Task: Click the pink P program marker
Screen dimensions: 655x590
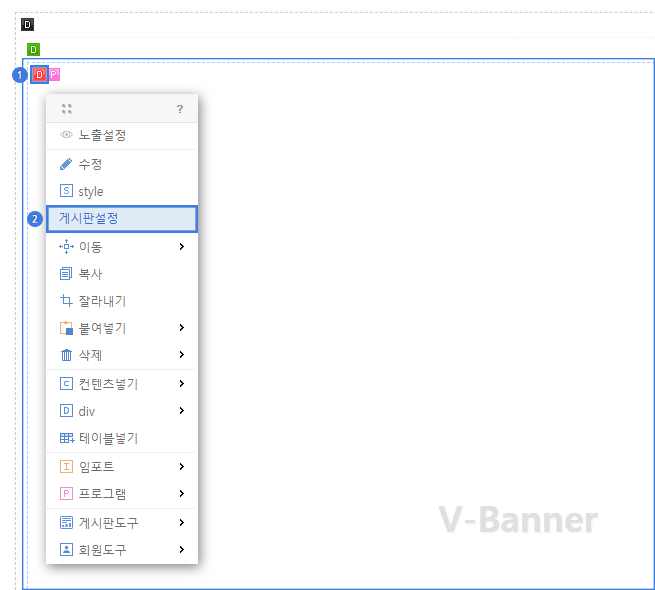Action: [x=54, y=74]
